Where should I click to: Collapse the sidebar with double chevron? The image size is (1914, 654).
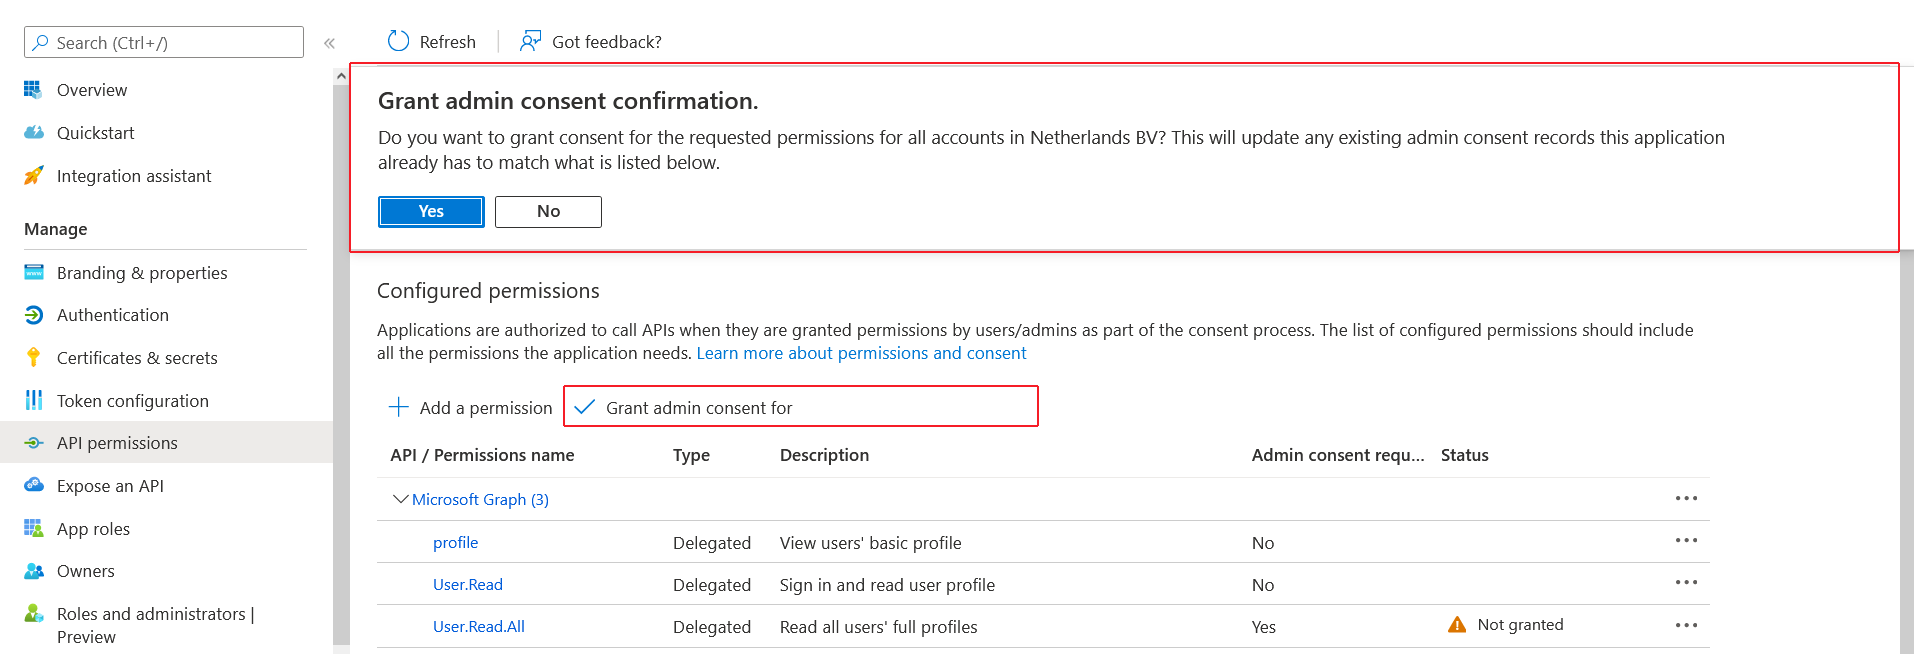329,43
